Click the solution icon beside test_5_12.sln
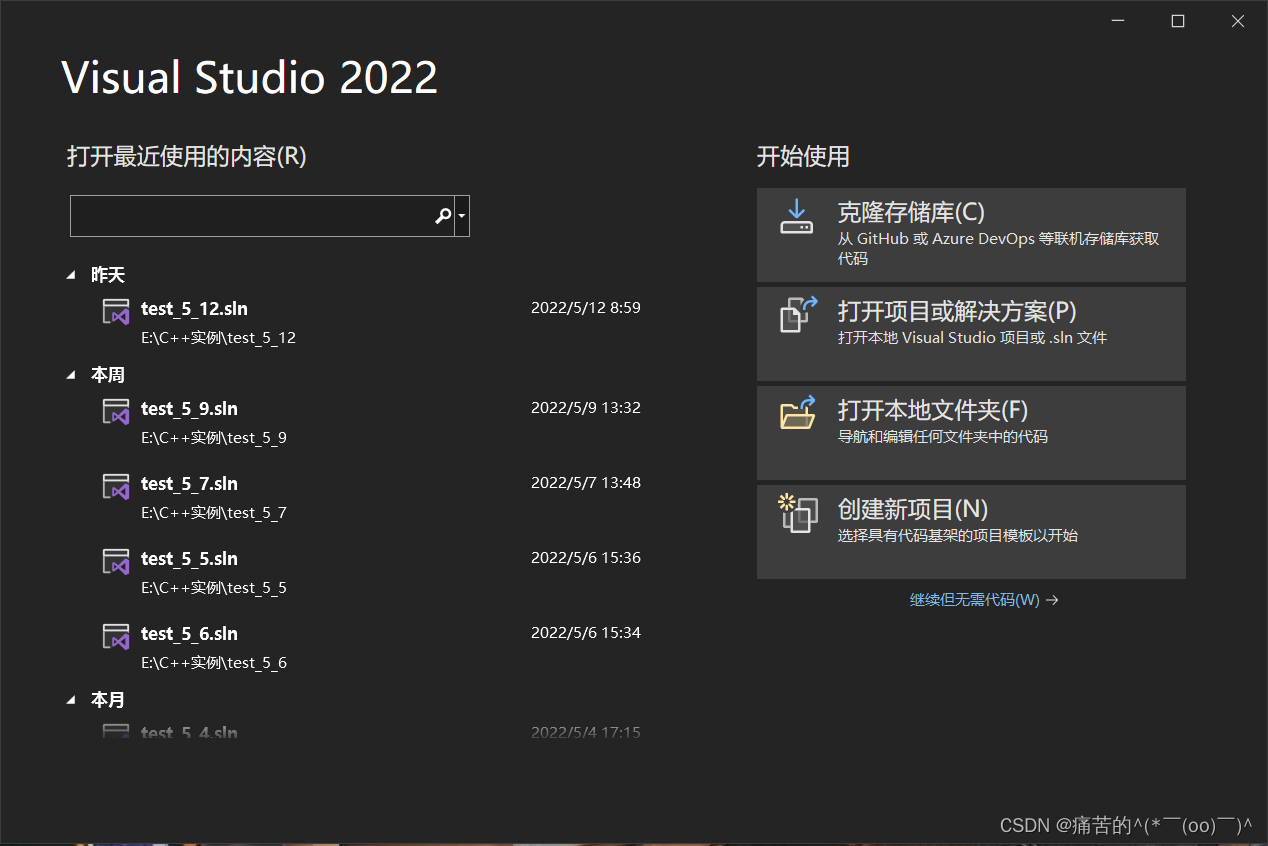 pos(116,311)
